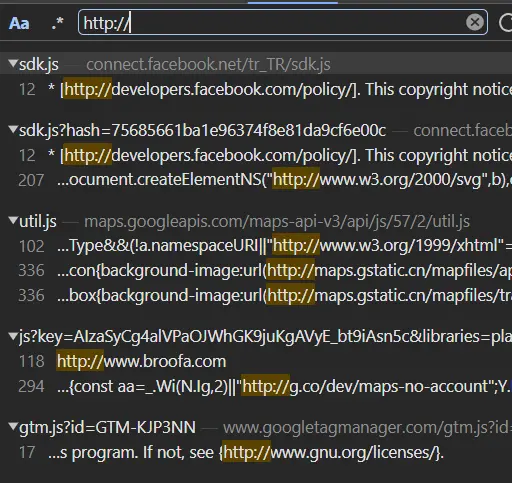Collapse the gtm.js?id=GTM-KJP3NN group
The image size is (512, 483).
pos(13,426)
